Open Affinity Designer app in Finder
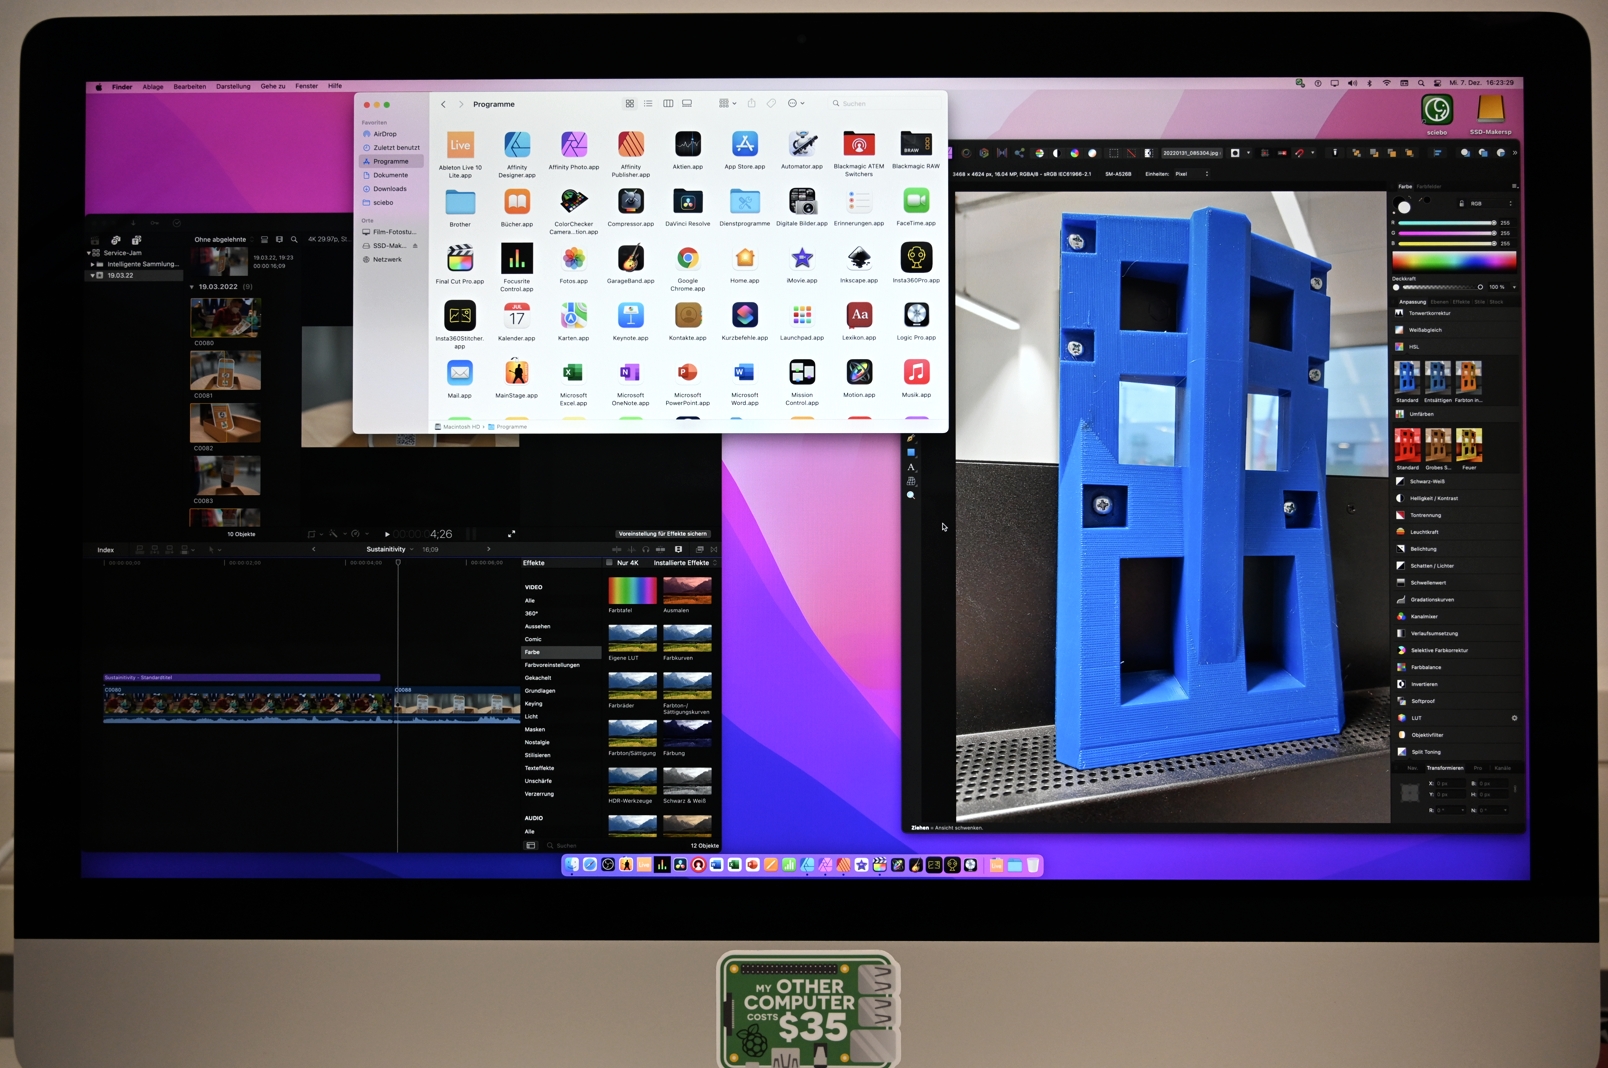Viewport: 1608px width, 1068px height. (x=517, y=145)
